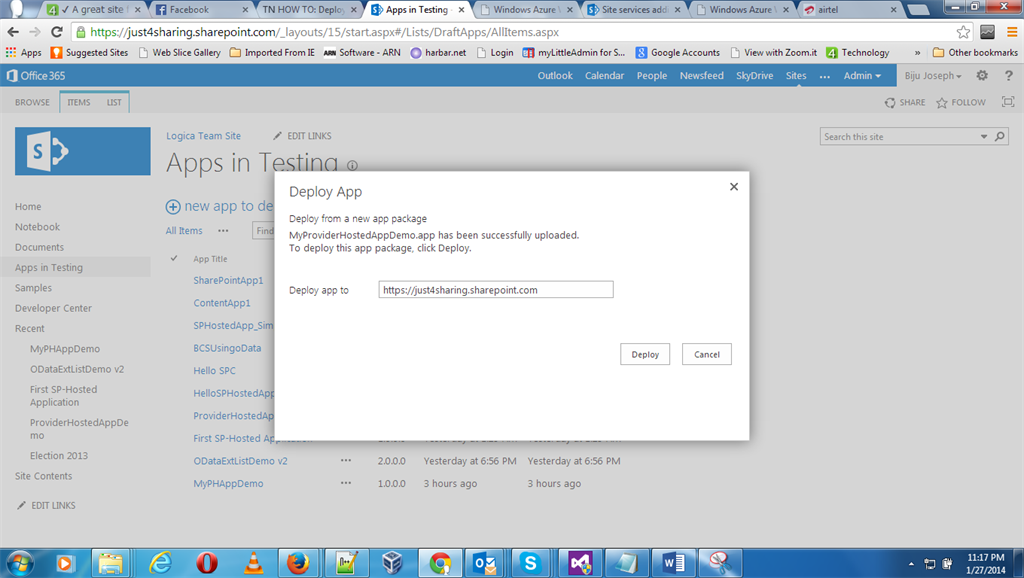Open the Admin dropdown menu

[862, 75]
